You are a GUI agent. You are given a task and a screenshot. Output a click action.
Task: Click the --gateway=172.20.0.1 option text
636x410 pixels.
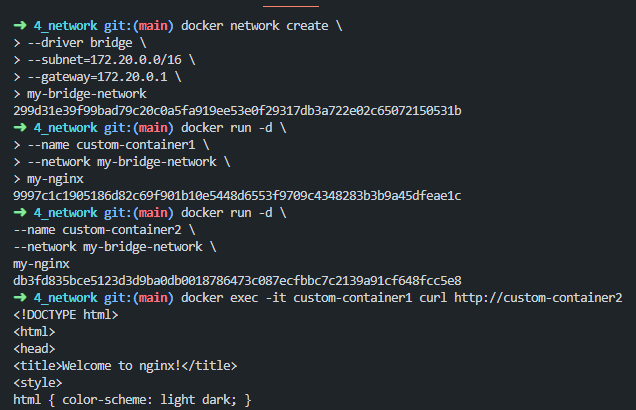click(97, 77)
